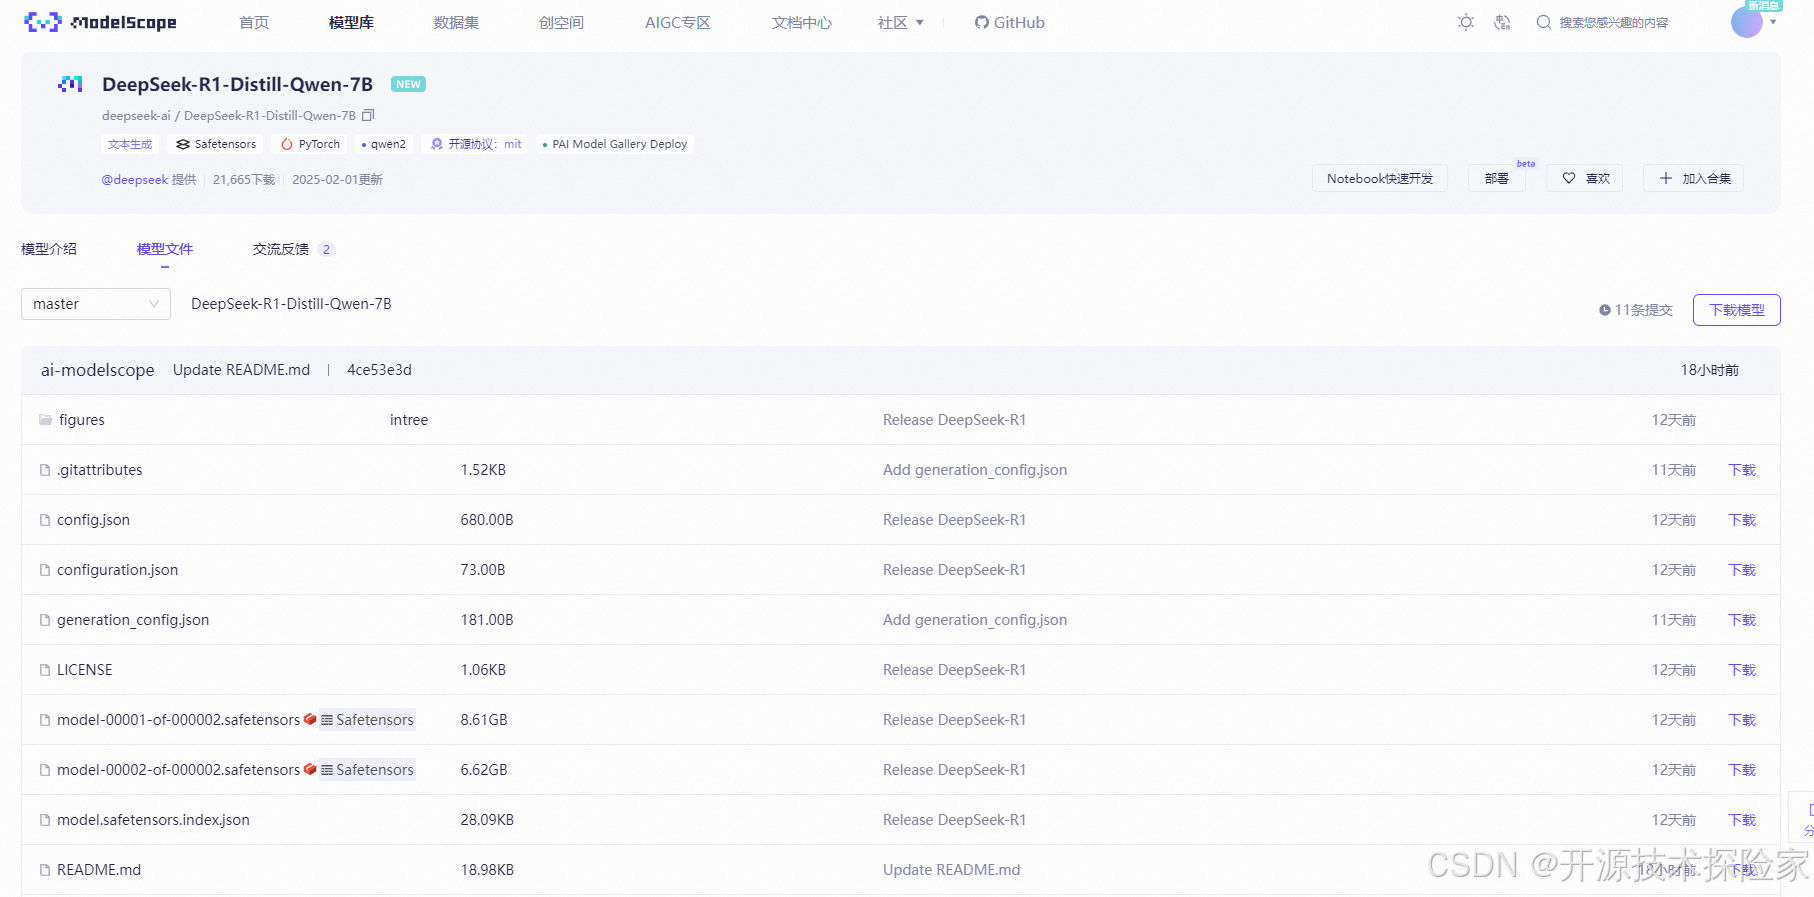Image resolution: width=1814 pixels, height=897 pixels.
Task: Click the PyTorch tag
Action: coord(311,144)
